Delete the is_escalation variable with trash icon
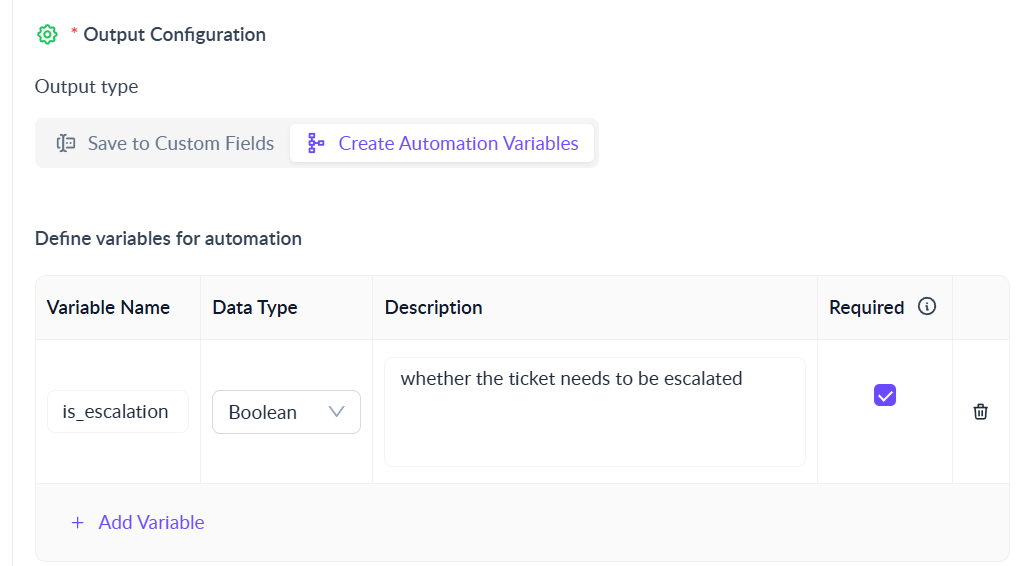1028x566 pixels. coord(981,412)
